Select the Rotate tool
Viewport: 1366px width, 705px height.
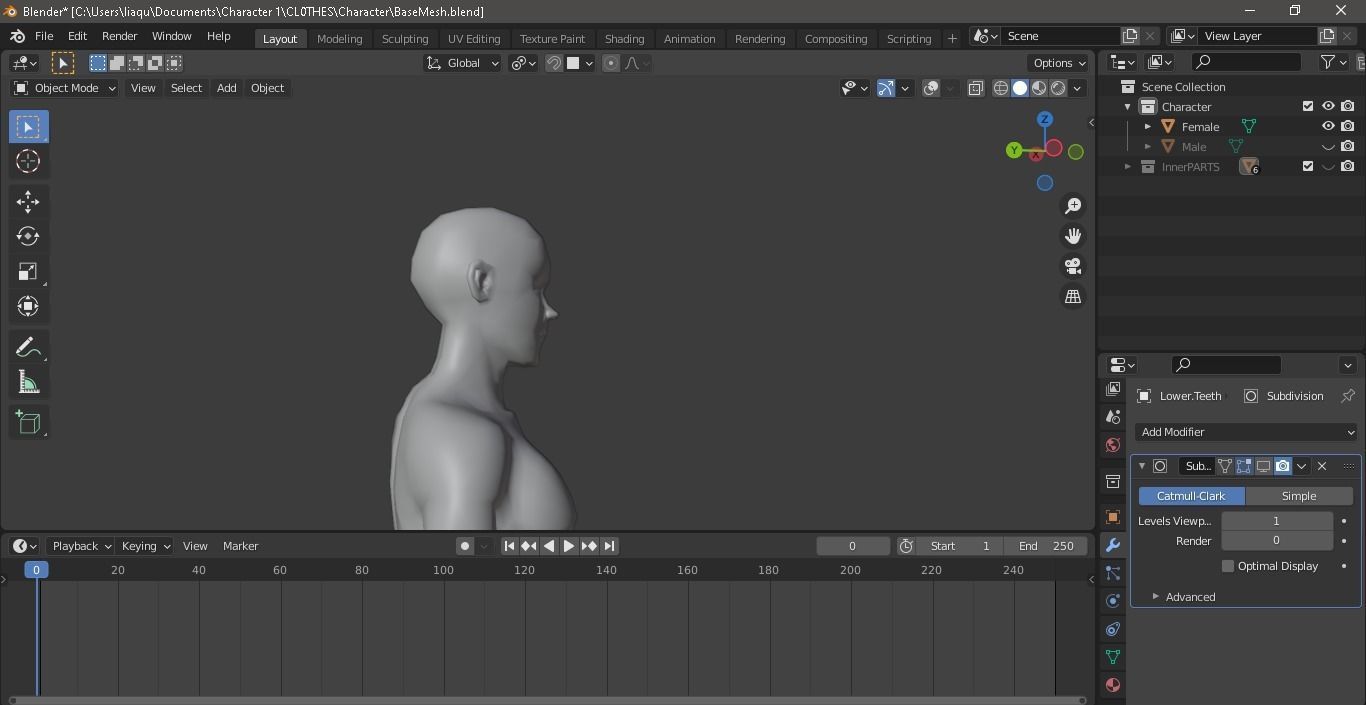[x=28, y=237]
